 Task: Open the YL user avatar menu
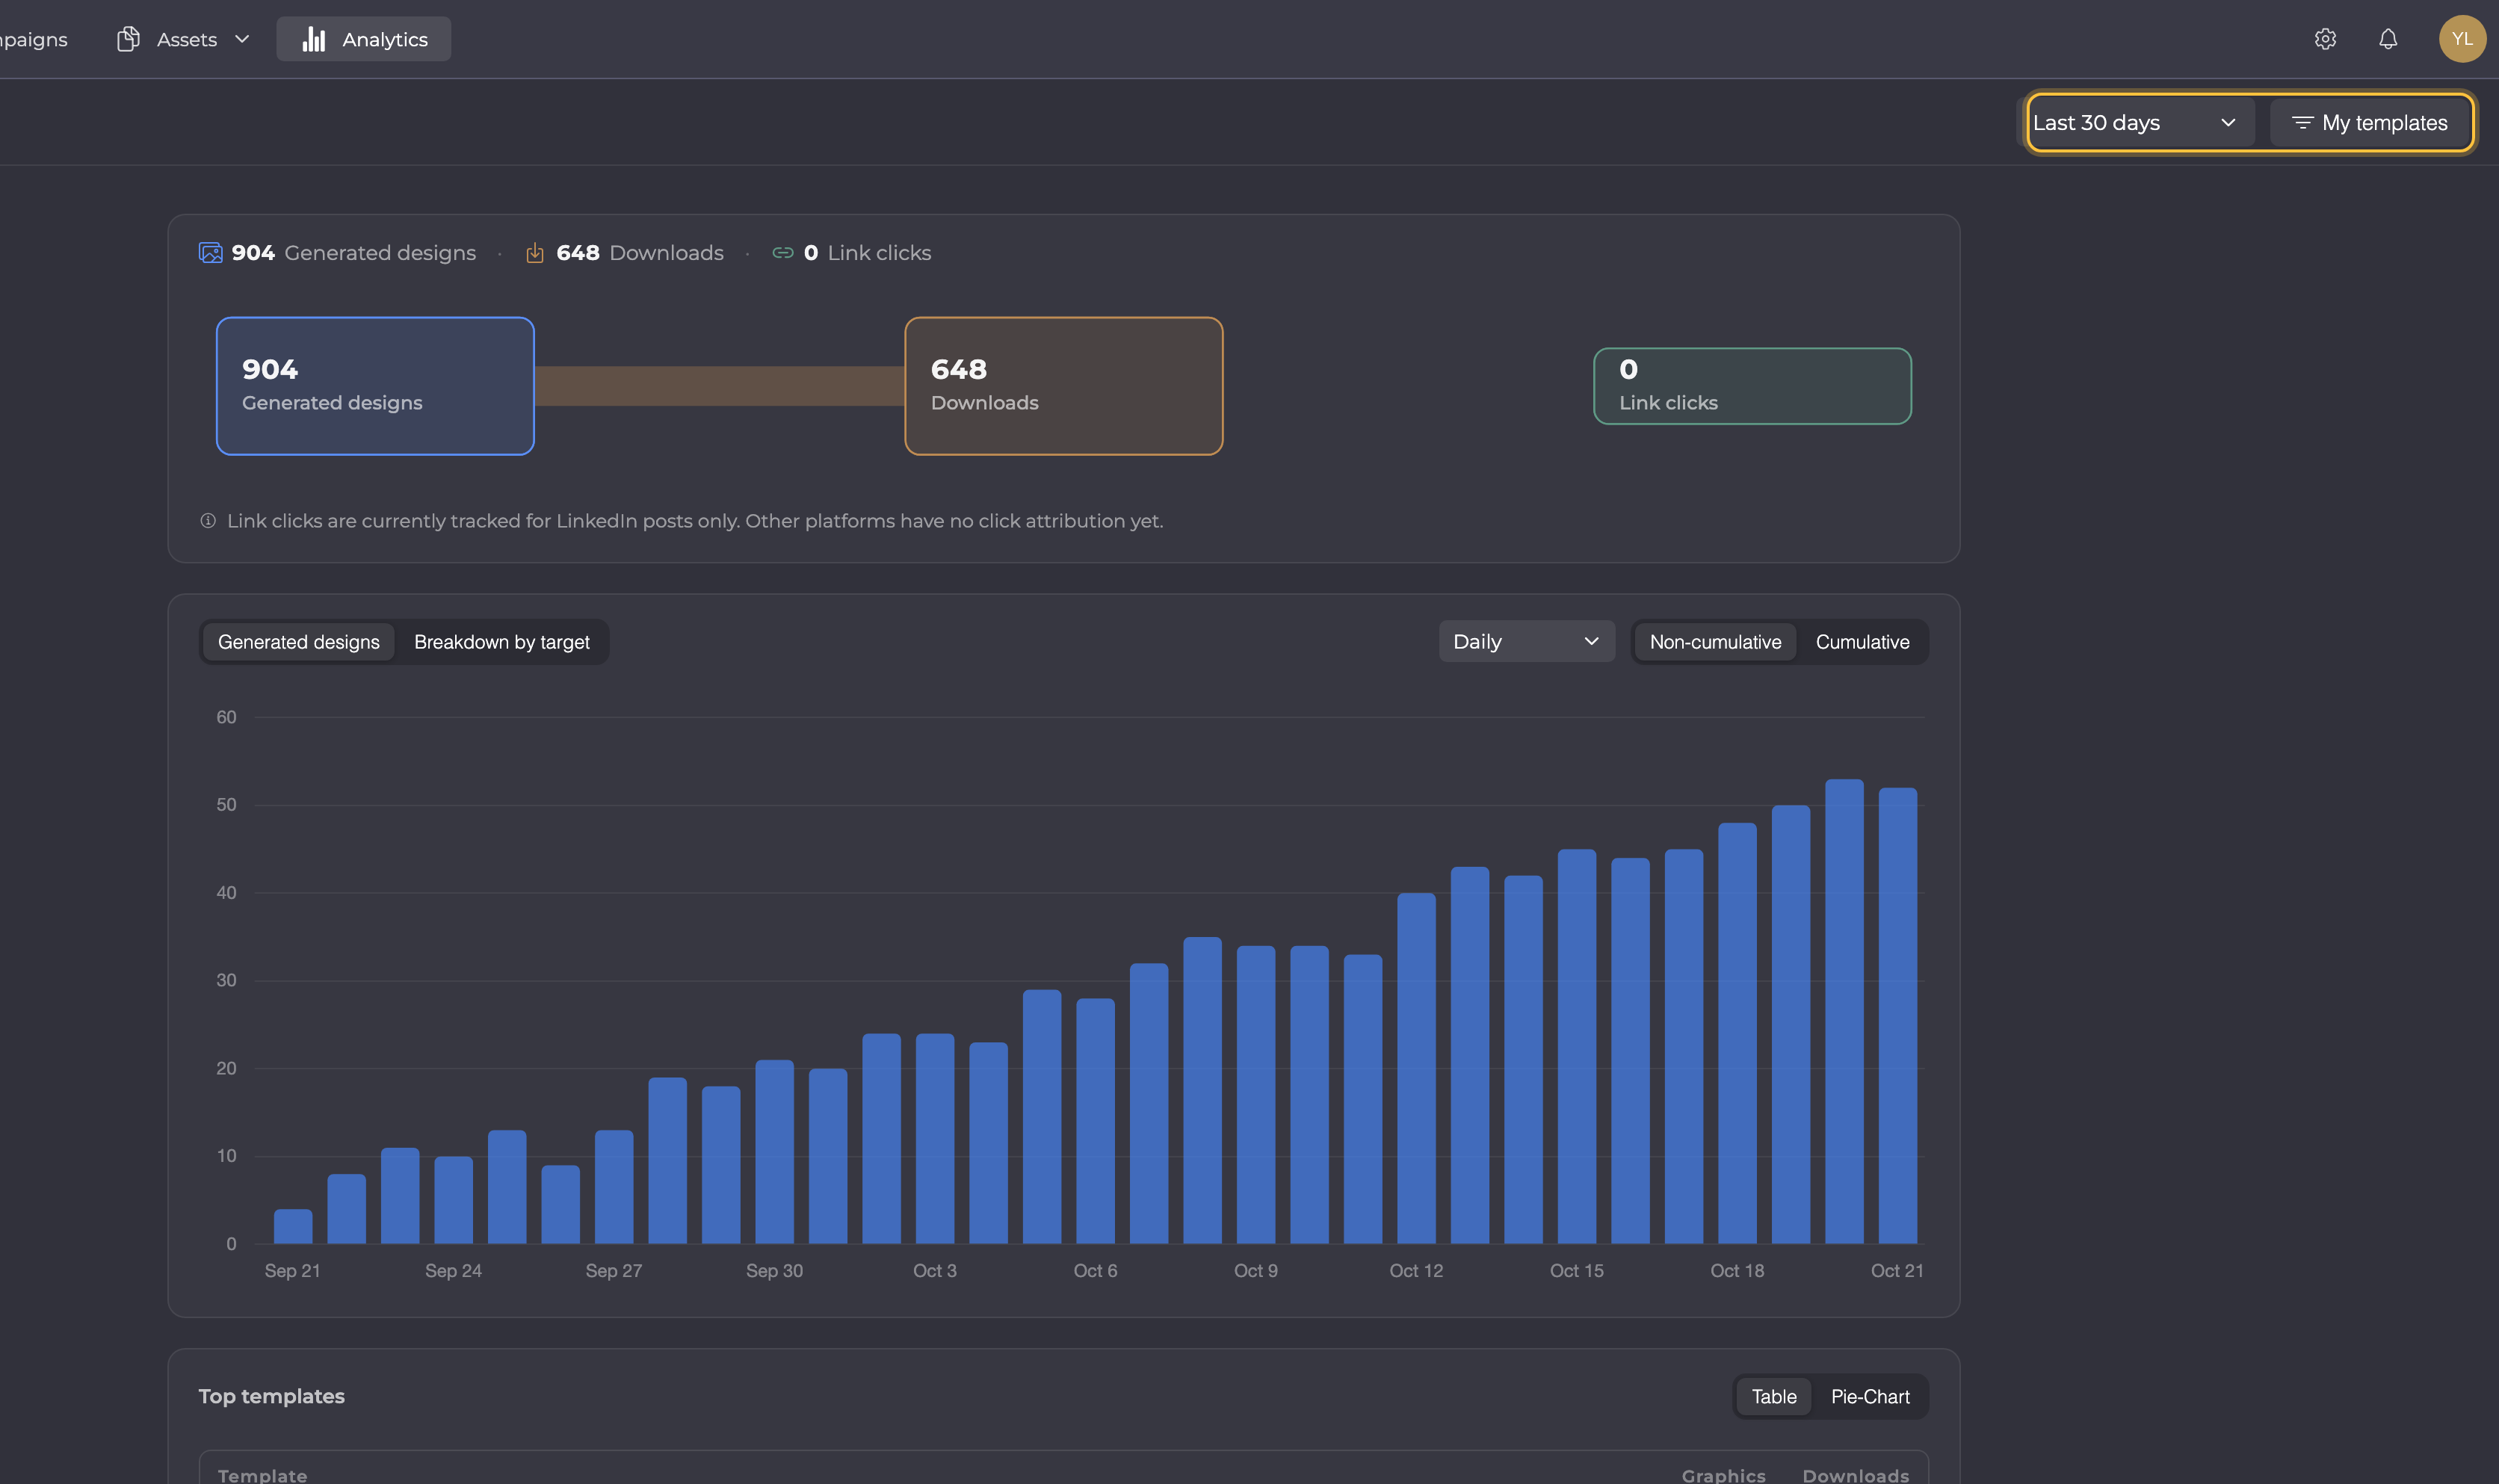(2462, 39)
